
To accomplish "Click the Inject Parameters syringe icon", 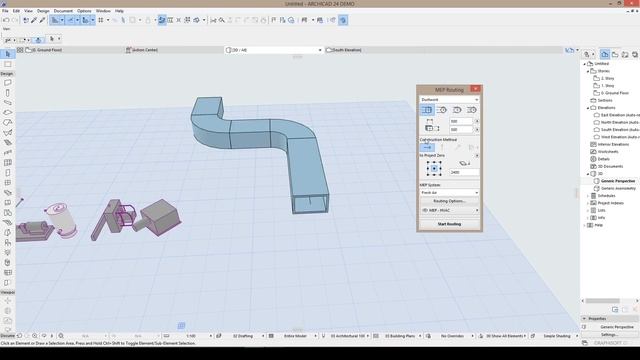I will (42, 20).
